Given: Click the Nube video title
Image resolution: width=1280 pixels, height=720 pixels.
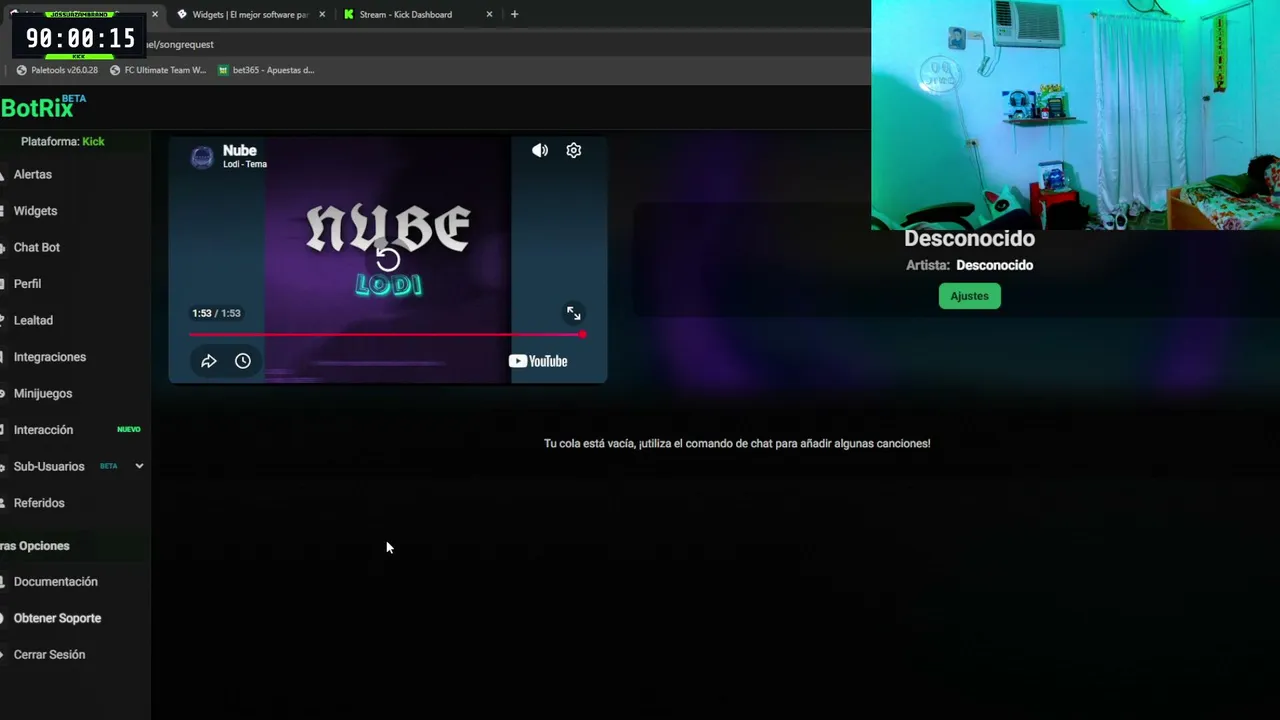Looking at the screenshot, I should 240,150.
